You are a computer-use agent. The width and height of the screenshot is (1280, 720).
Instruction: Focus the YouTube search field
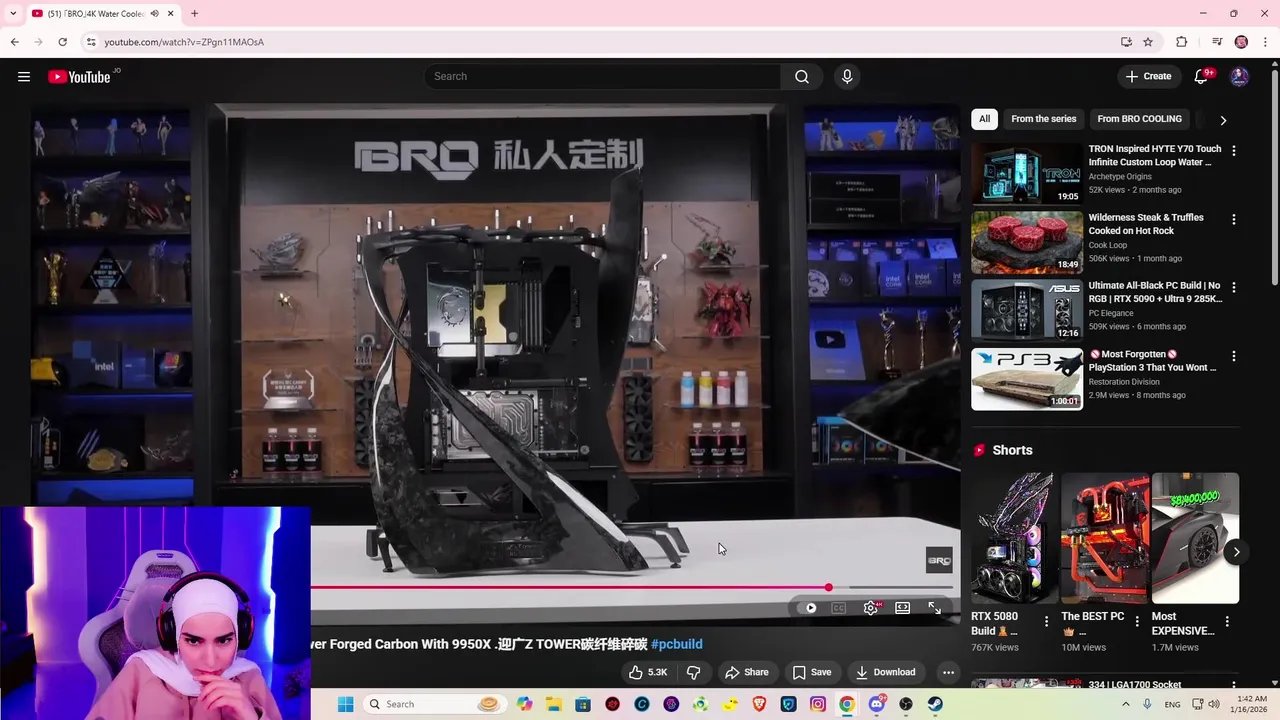[602, 77]
